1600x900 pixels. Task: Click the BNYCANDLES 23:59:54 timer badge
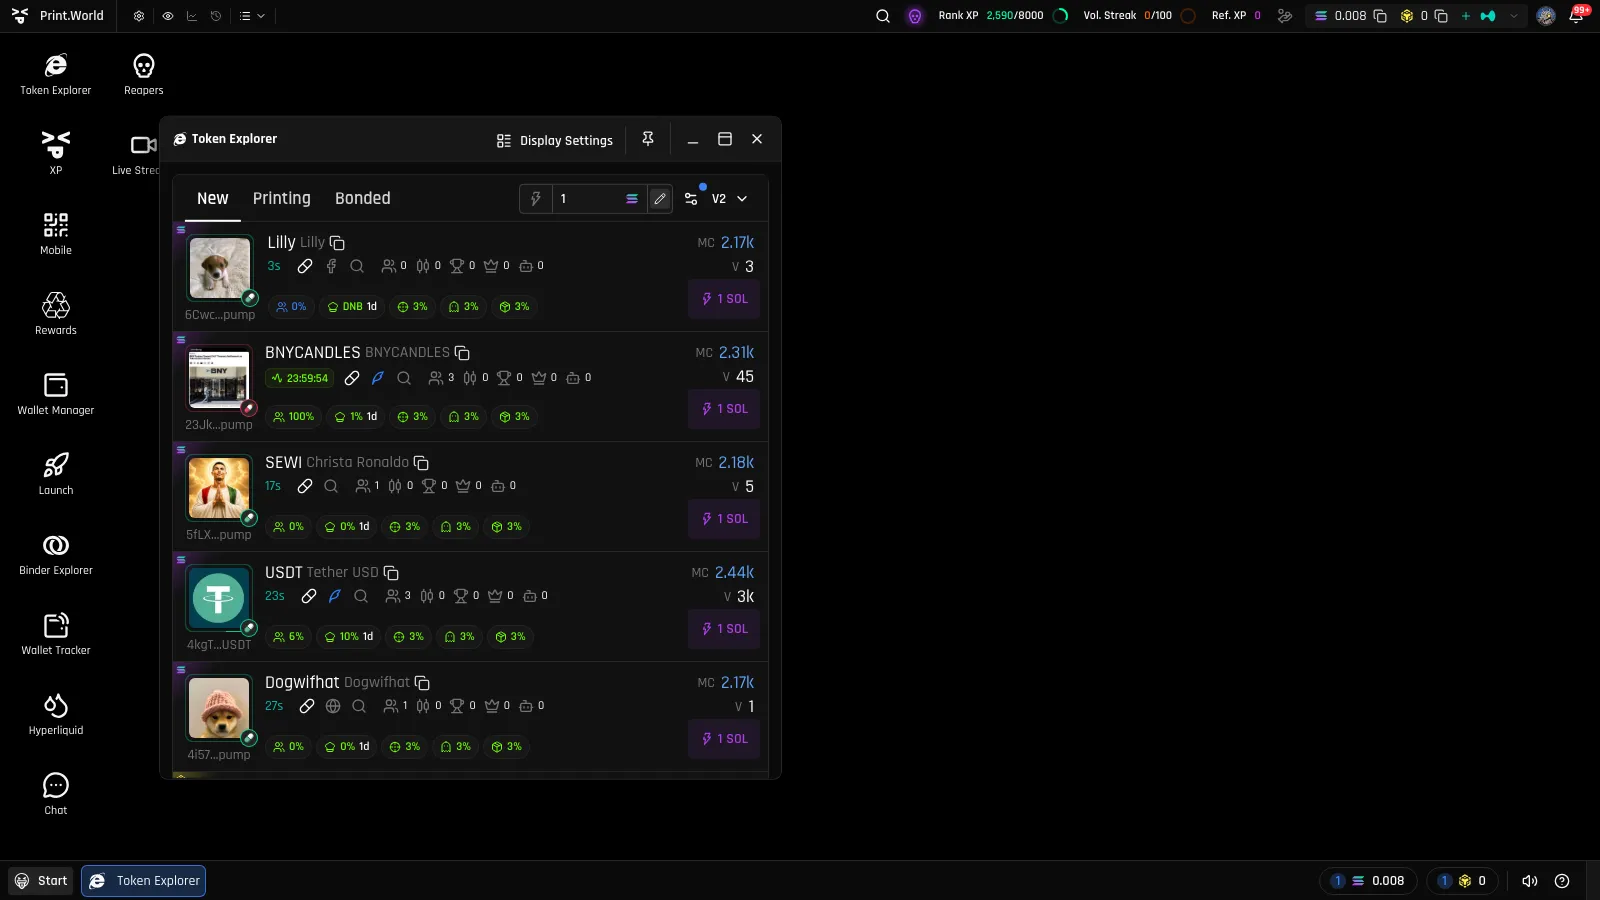pos(299,378)
